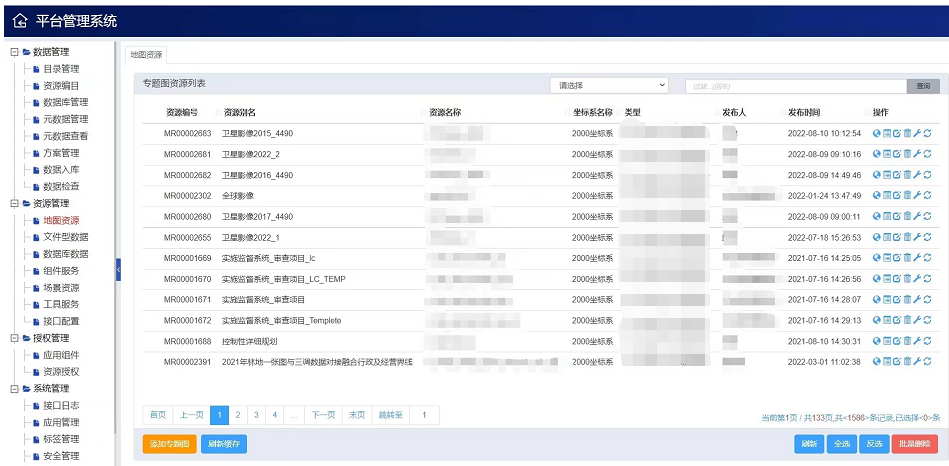Open the 请选择 dropdown
The height and width of the screenshot is (466, 949).
coord(609,86)
